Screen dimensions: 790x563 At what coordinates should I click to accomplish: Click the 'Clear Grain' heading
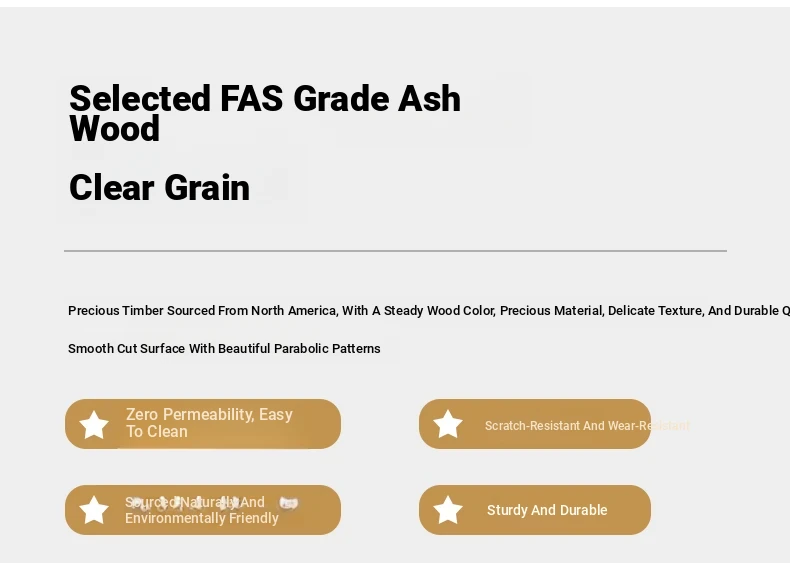click(159, 187)
